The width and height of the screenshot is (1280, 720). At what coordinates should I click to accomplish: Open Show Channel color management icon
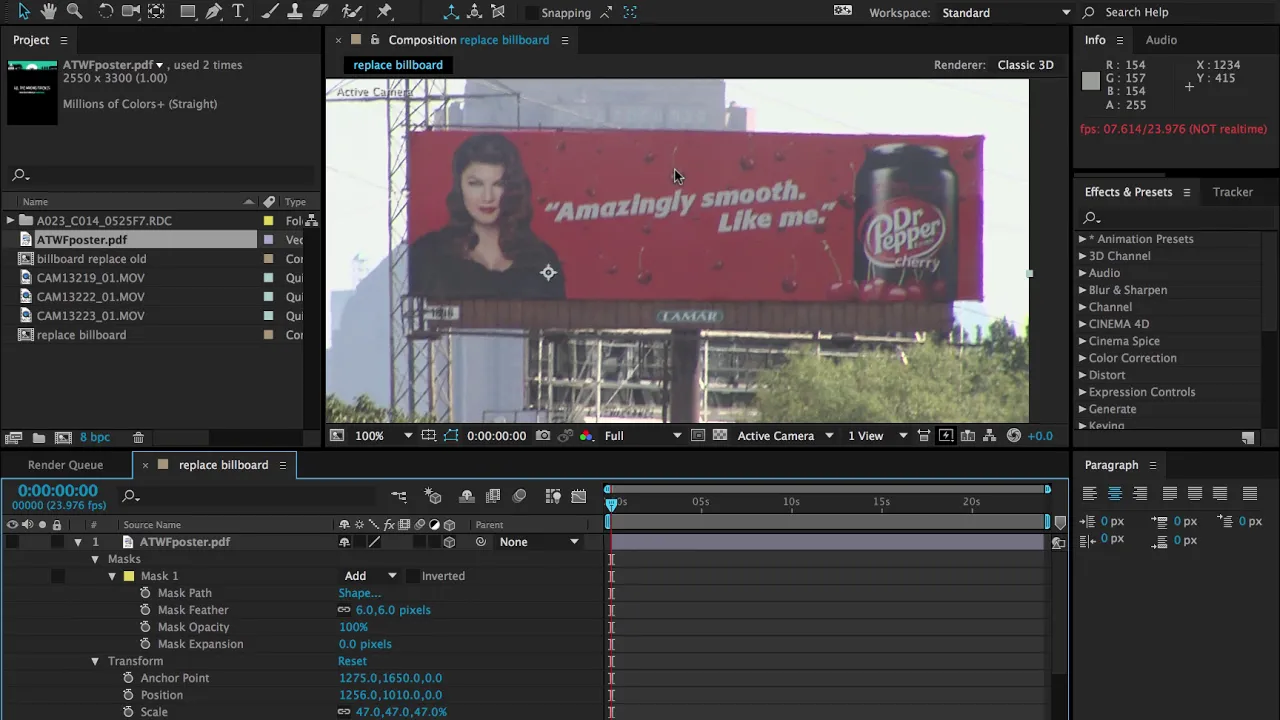tap(586, 436)
